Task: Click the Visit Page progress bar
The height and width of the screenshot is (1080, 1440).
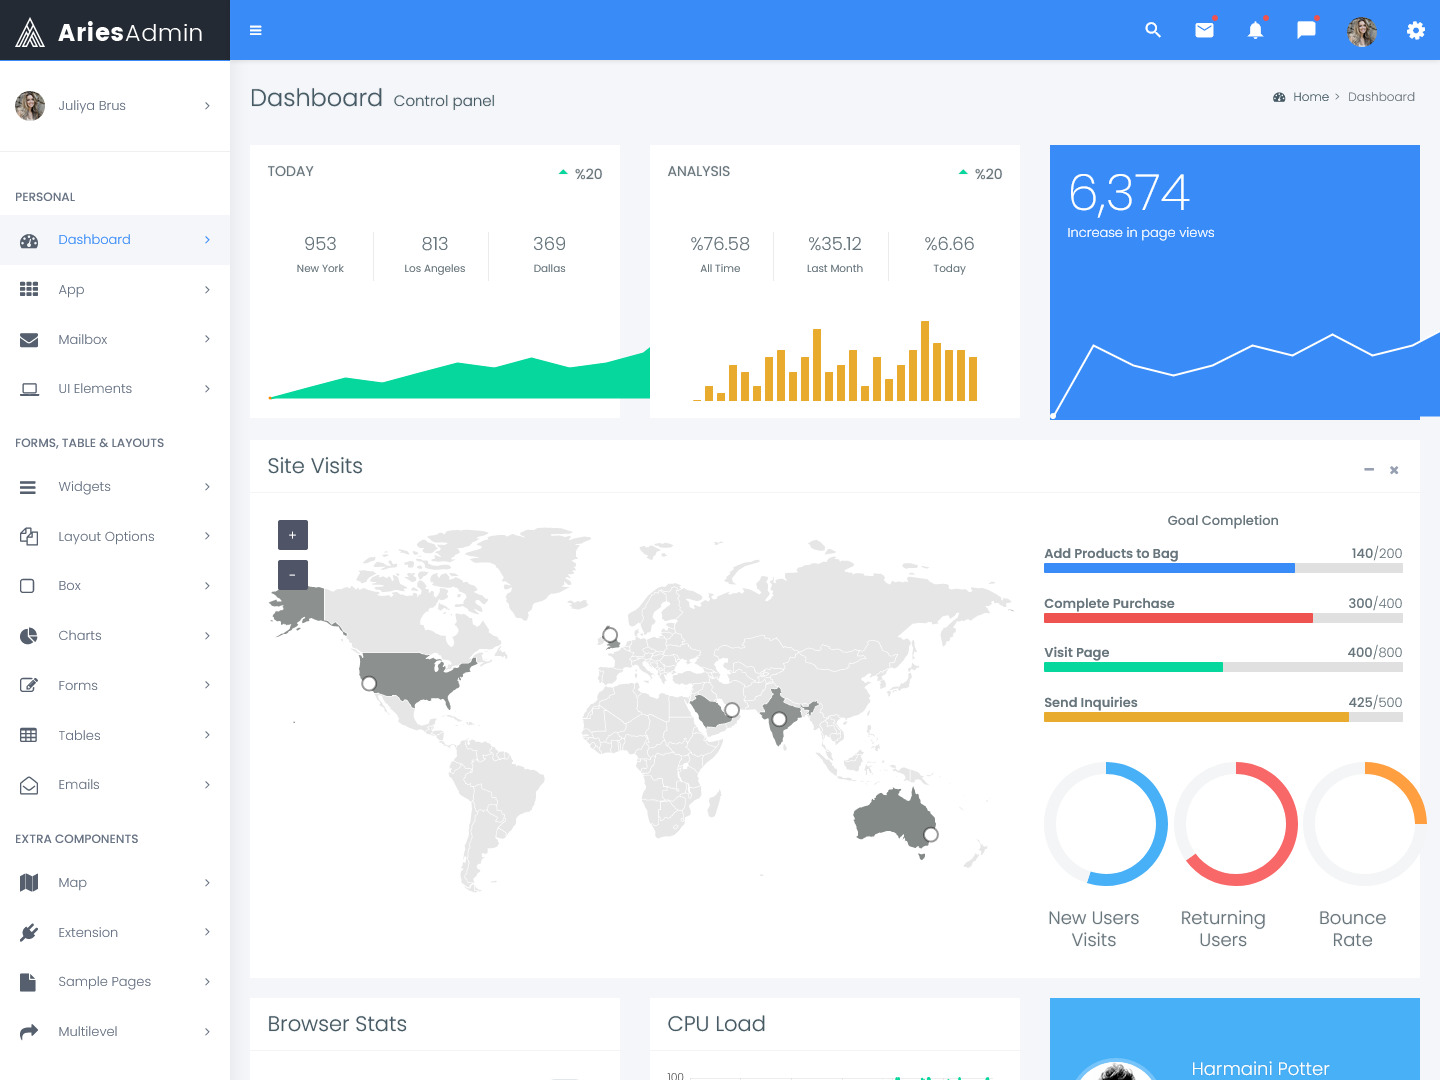Action: [1223, 667]
